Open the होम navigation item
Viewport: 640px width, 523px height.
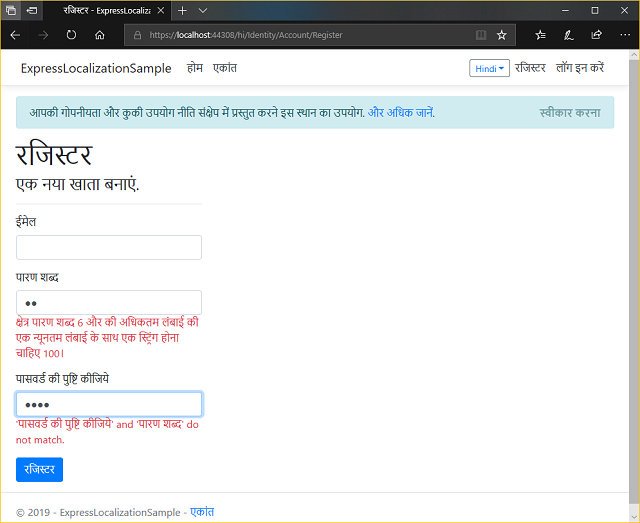click(x=195, y=68)
